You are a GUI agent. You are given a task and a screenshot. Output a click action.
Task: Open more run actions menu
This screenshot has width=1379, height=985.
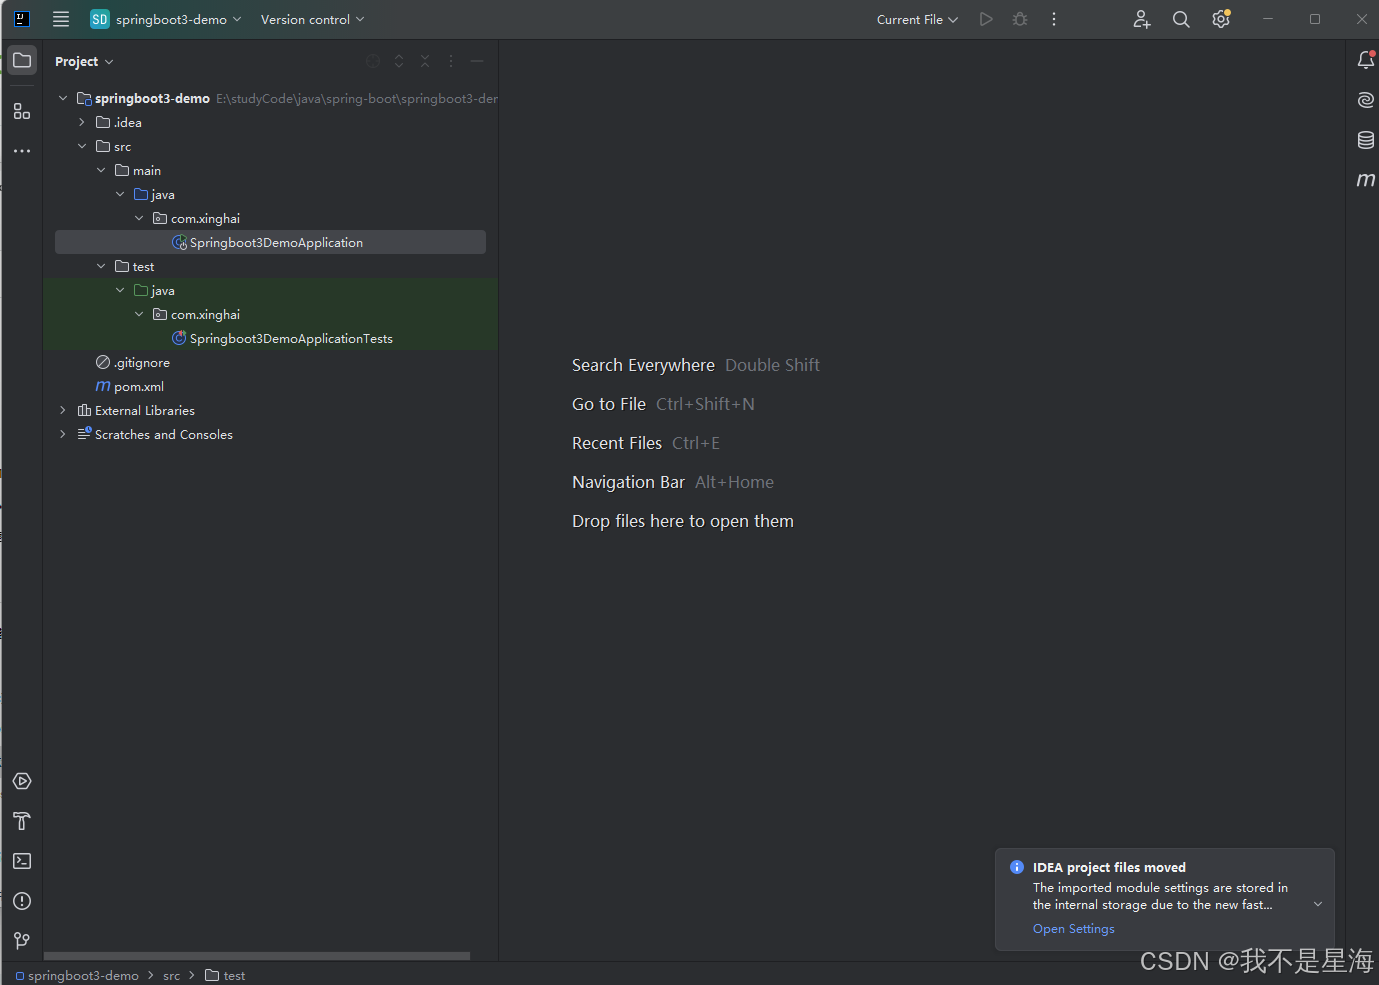(1054, 19)
